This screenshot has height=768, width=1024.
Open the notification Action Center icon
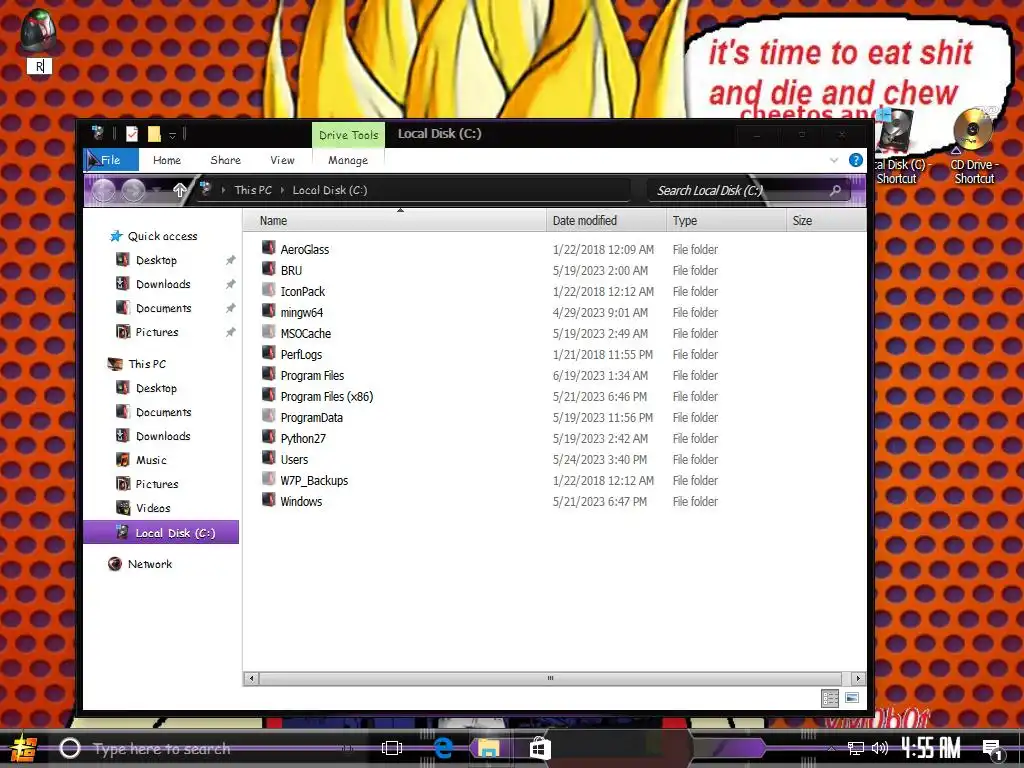993,749
